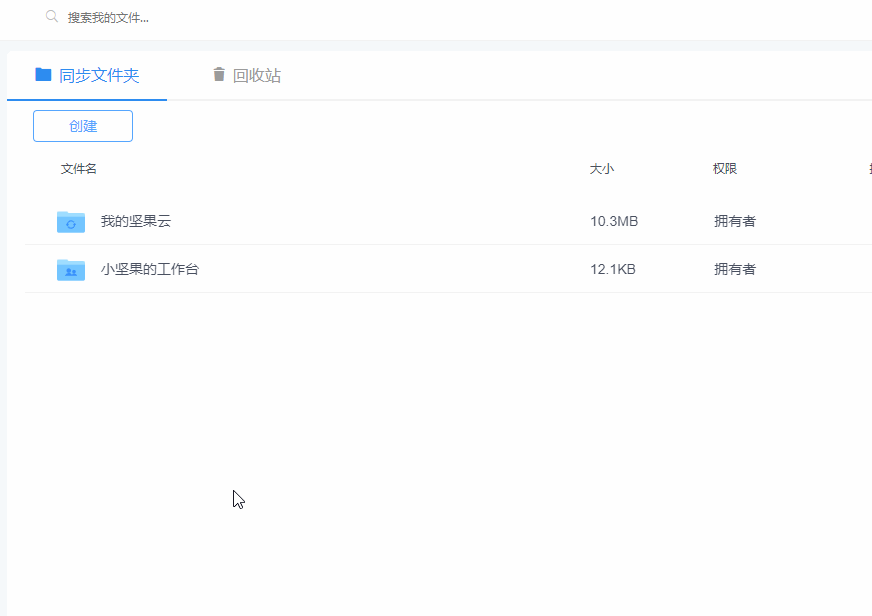Click the 10.3MB size value
872x616 pixels.
(614, 221)
